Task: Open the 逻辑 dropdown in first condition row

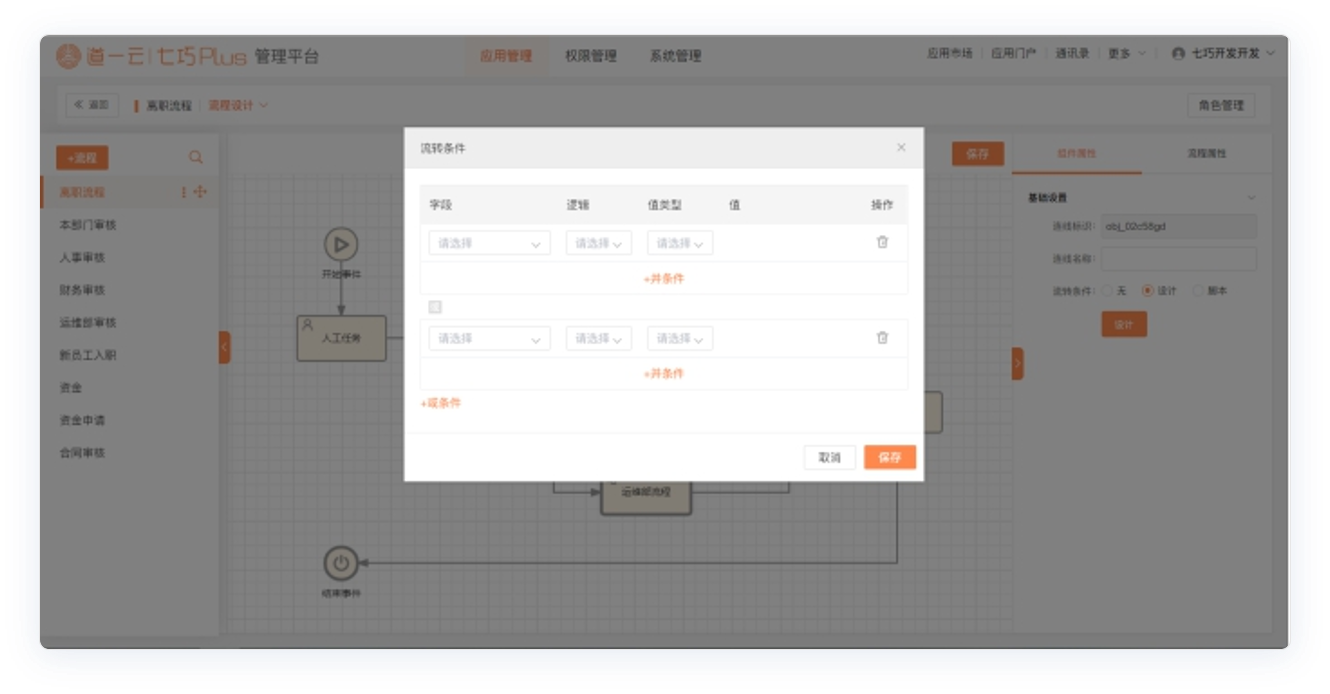Action: point(598,243)
